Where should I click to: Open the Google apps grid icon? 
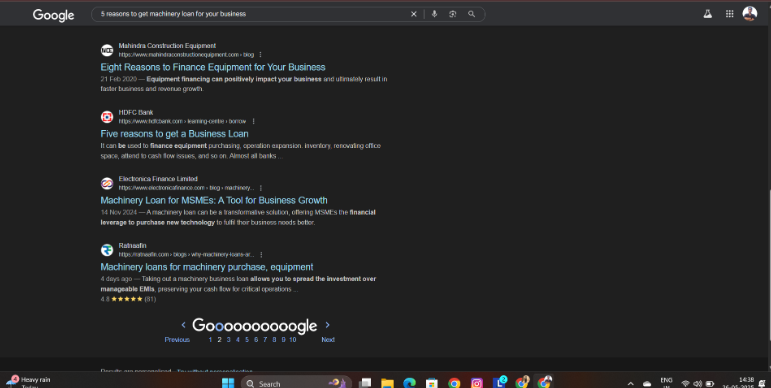(x=730, y=14)
